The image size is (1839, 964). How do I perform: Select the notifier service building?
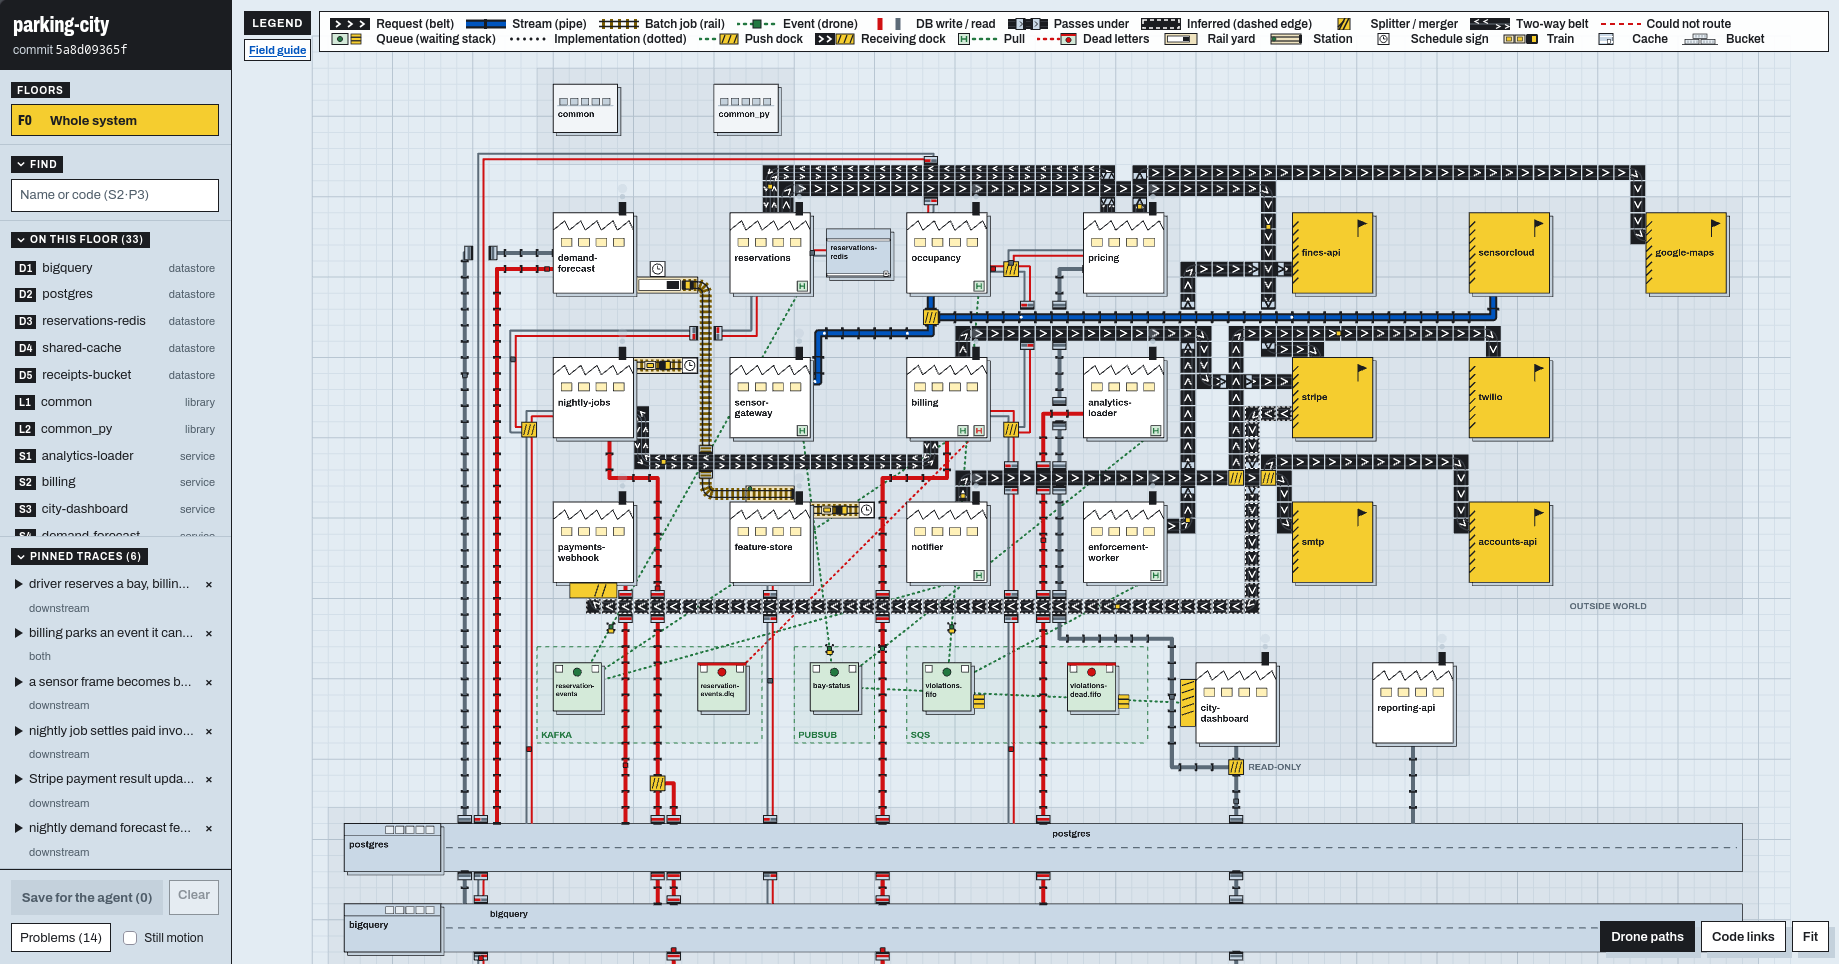click(947, 543)
